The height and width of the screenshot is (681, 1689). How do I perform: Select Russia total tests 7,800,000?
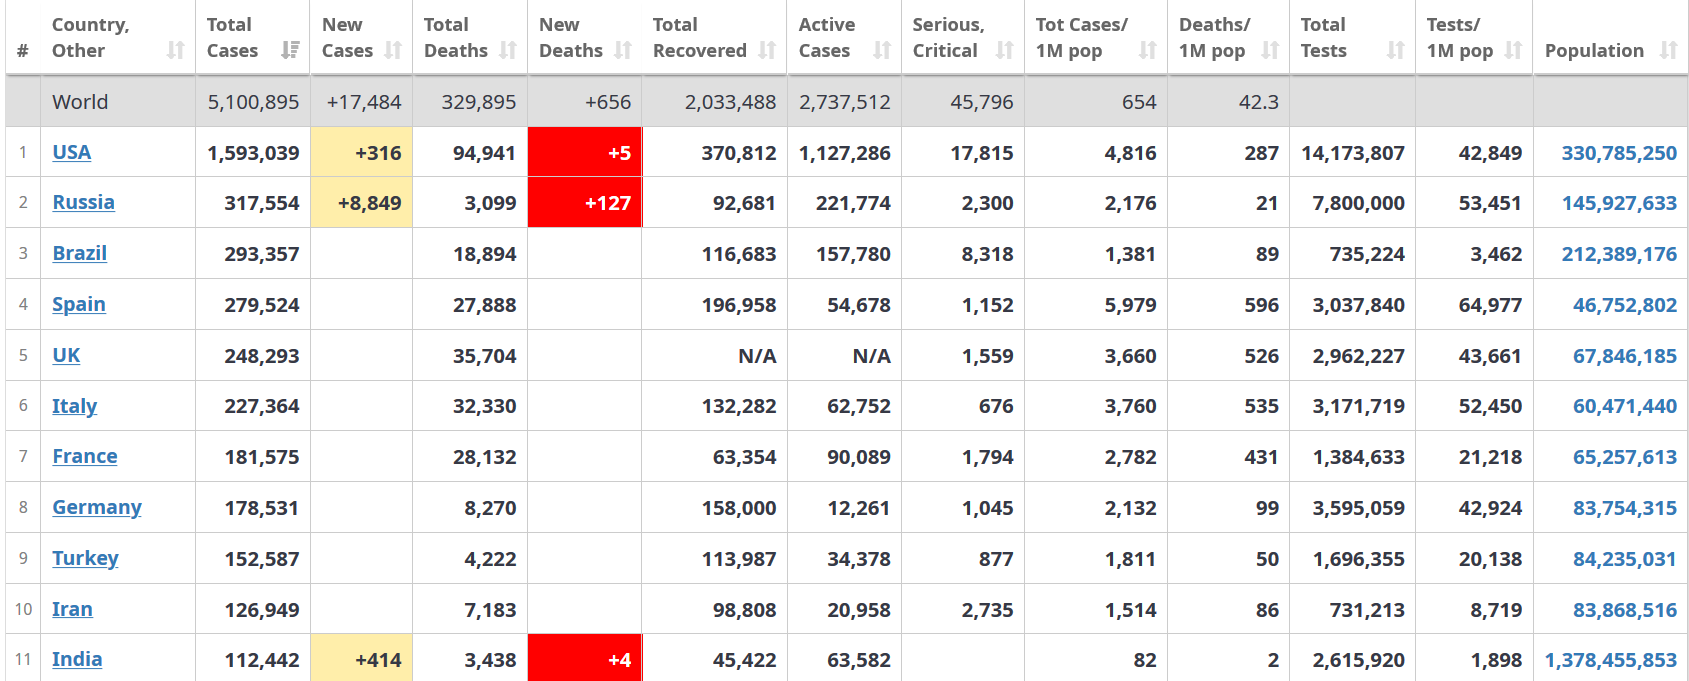[x=1359, y=203]
